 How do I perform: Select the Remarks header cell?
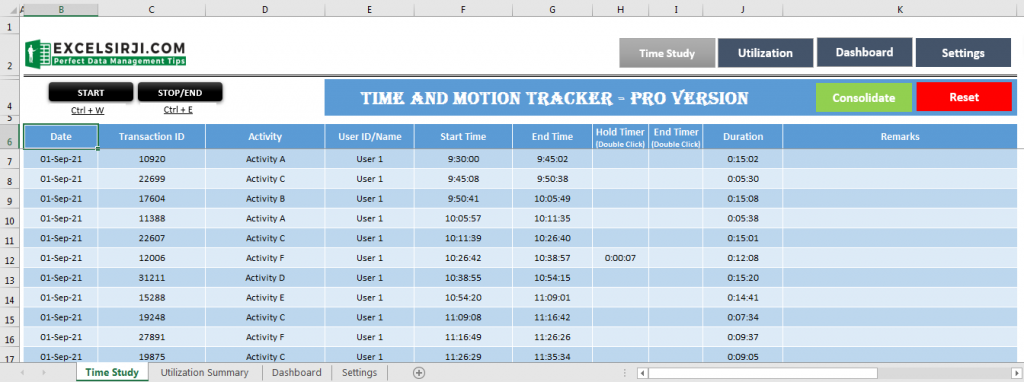click(x=900, y=136)
